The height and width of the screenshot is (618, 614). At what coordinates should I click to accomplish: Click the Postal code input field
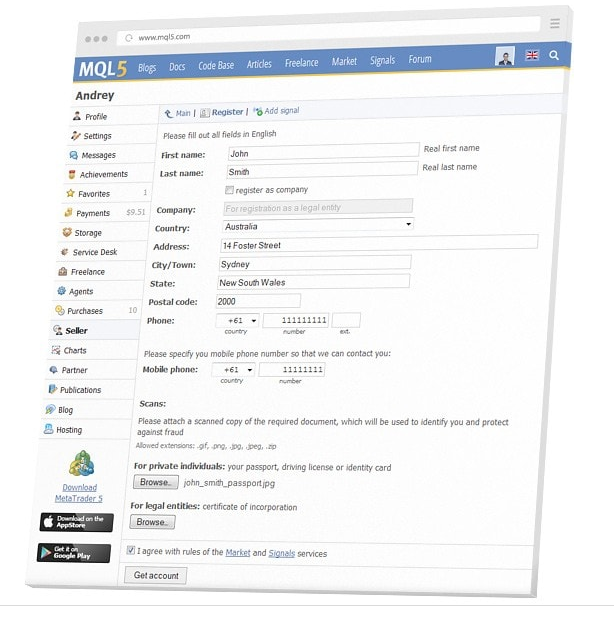[x=259, y=301]
